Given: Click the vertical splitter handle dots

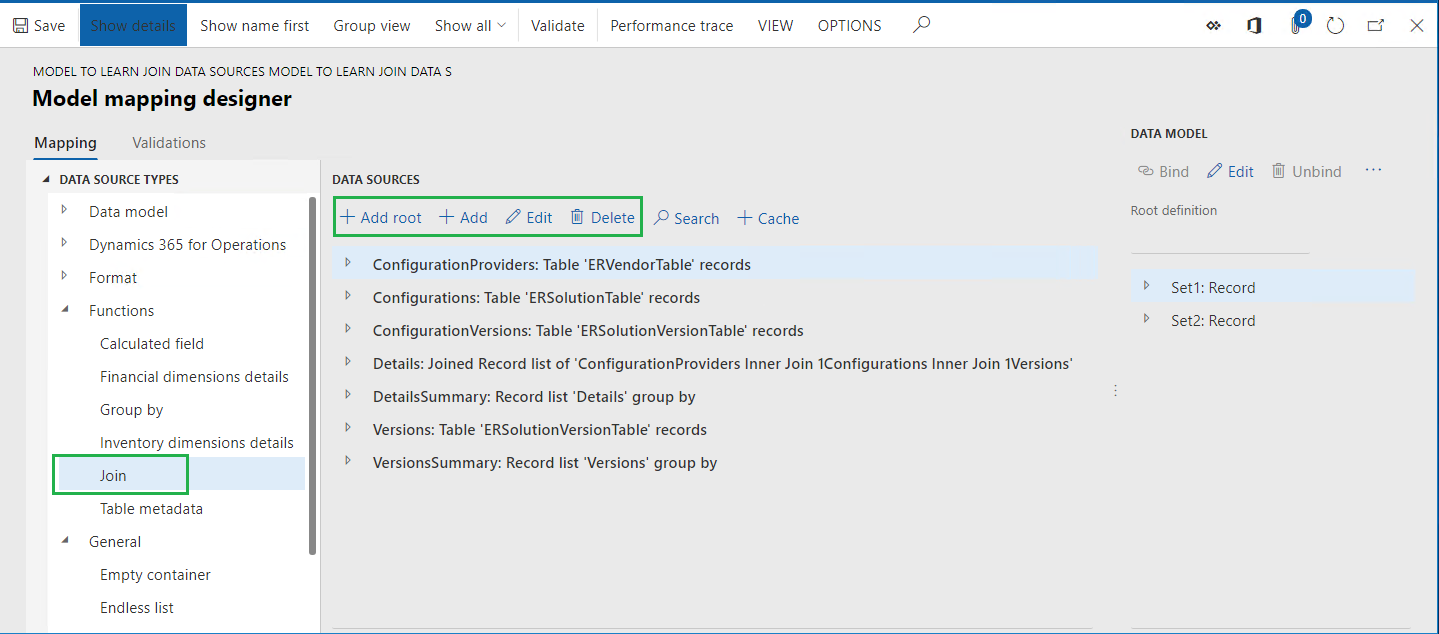Looking at the screenshot, I should (x=1115, y=391).
